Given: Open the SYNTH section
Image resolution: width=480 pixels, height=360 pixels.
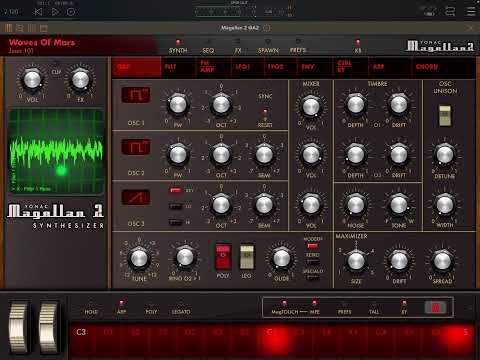Looking at the screenshot, I should tap(178, 47).
